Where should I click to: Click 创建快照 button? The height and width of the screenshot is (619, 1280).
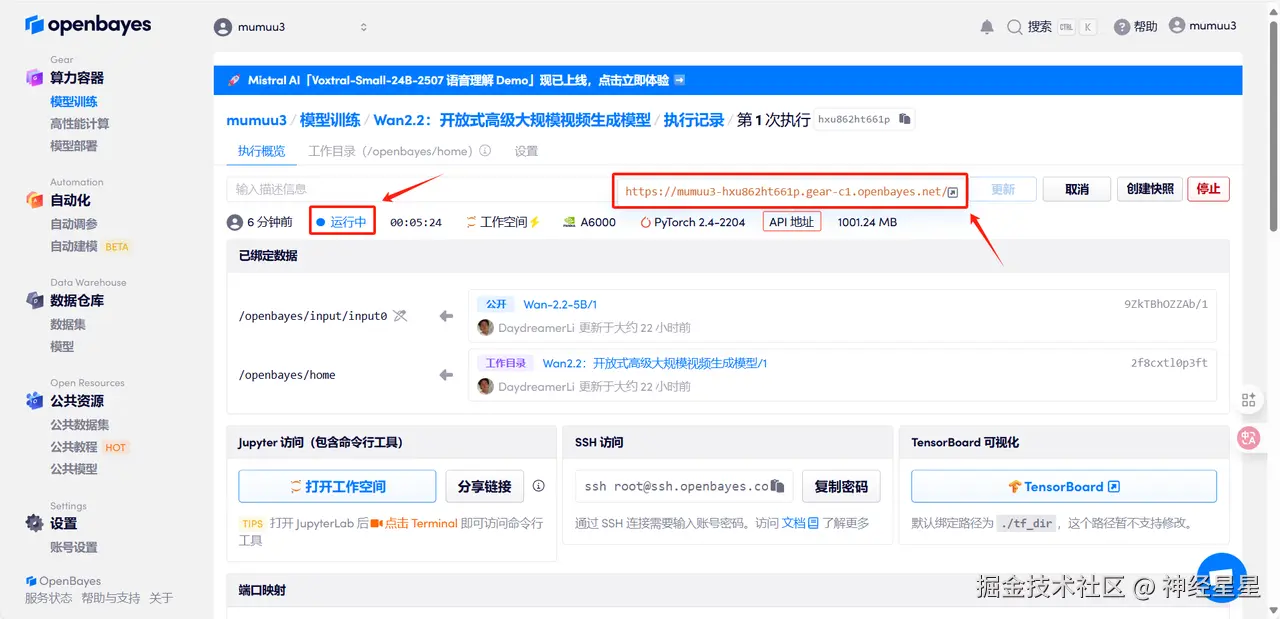pos(1150,189)
